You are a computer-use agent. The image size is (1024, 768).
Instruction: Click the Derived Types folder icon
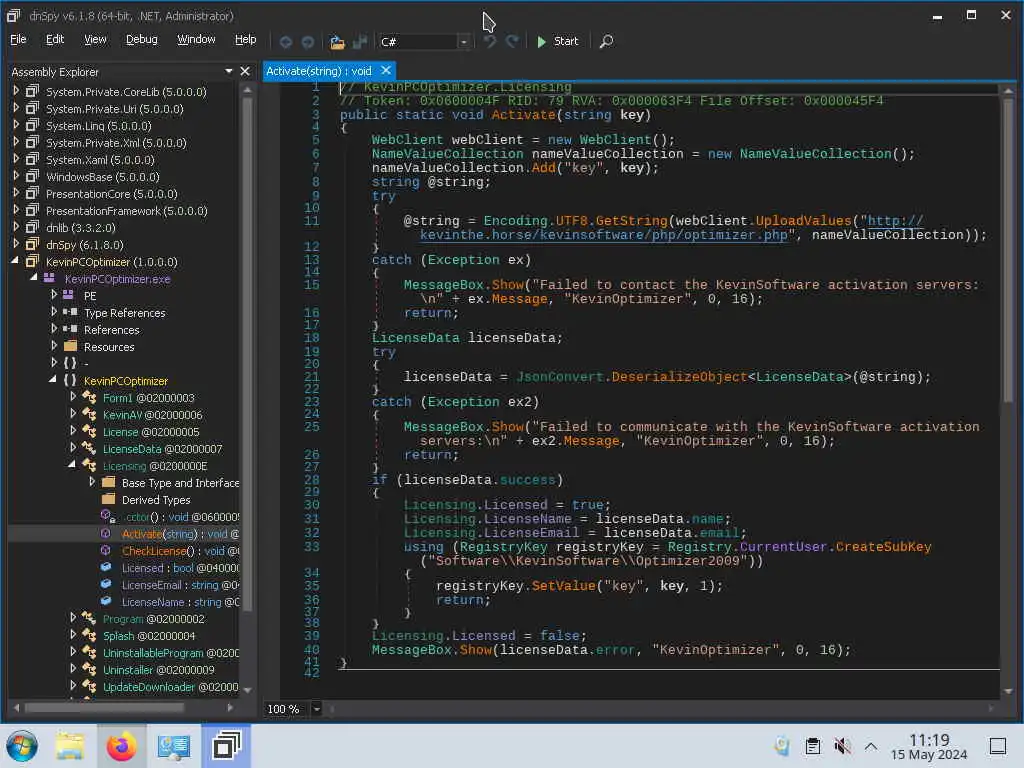tap(108, 499)
